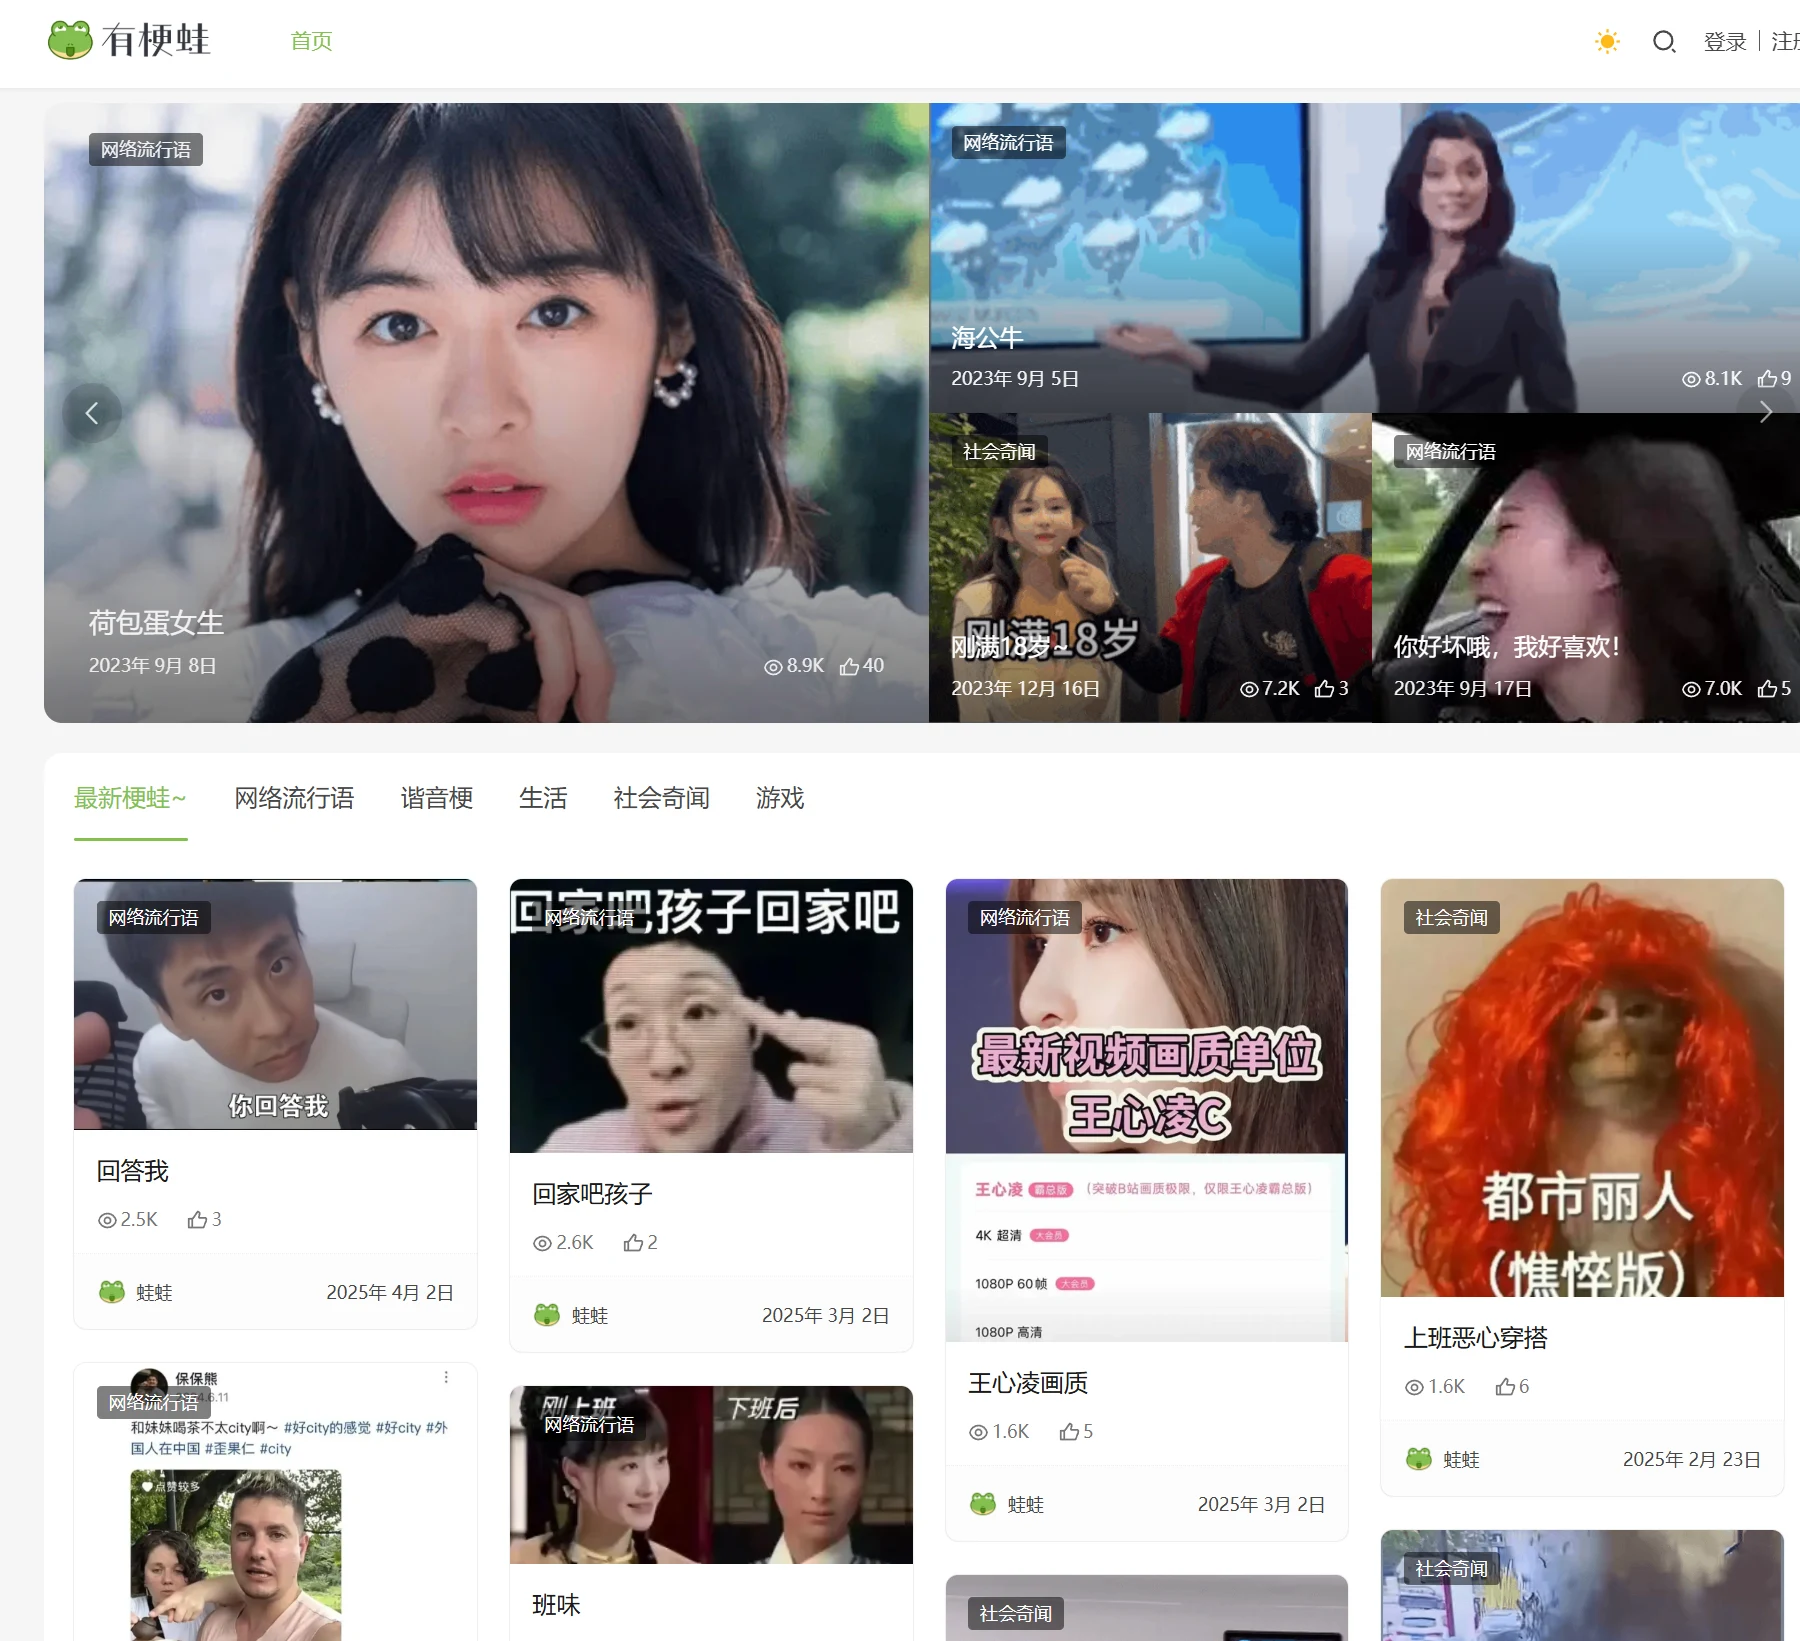Viewport: 1800px width, 1641px height.
Task: Click the 登录 login link
Action: point(1725,42)
